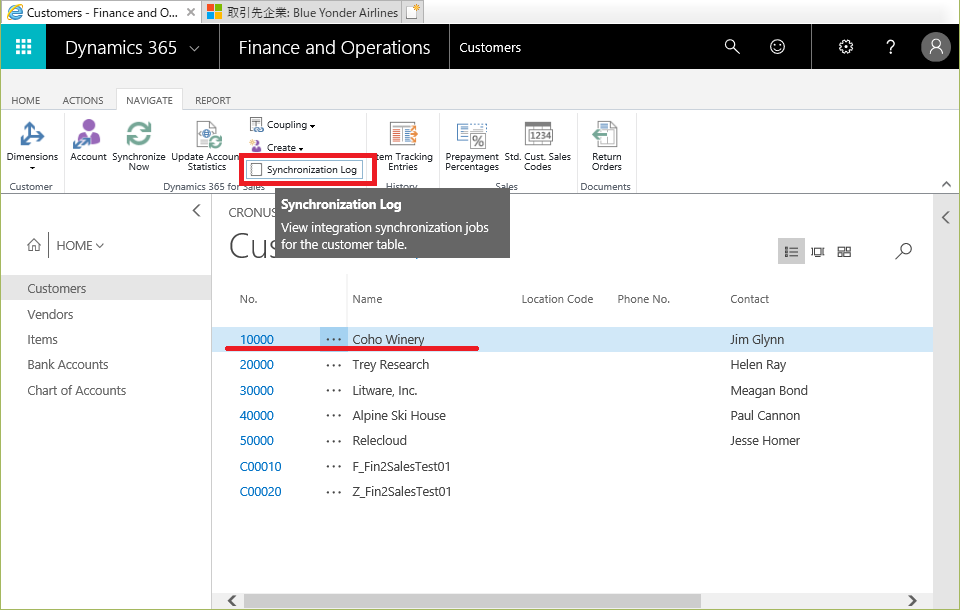Click the Finance and Operations title
This screenshot has width=960, height=610.
coord(334,48)
